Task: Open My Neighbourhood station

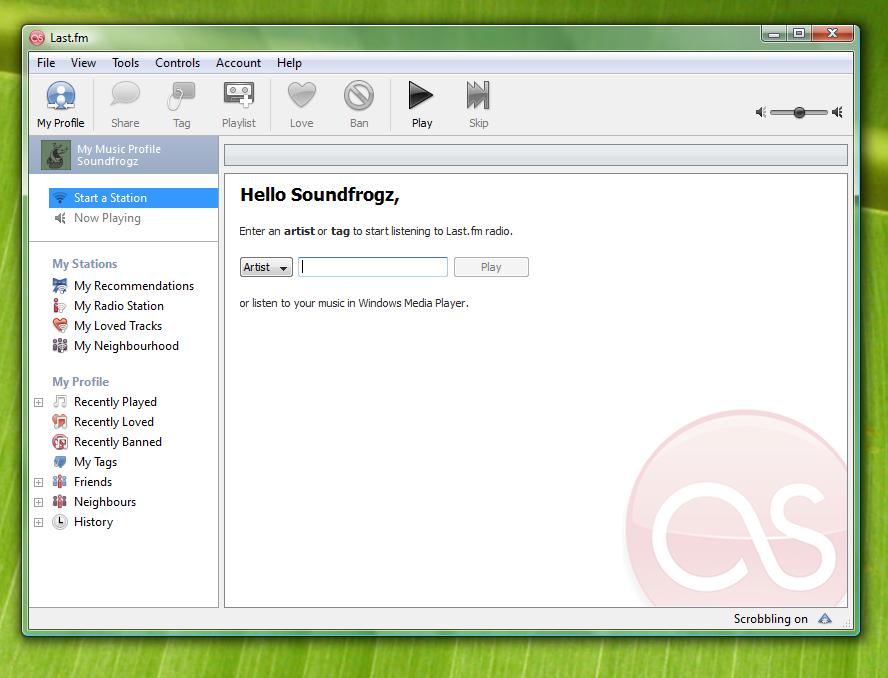Action: tap(116, 346)
